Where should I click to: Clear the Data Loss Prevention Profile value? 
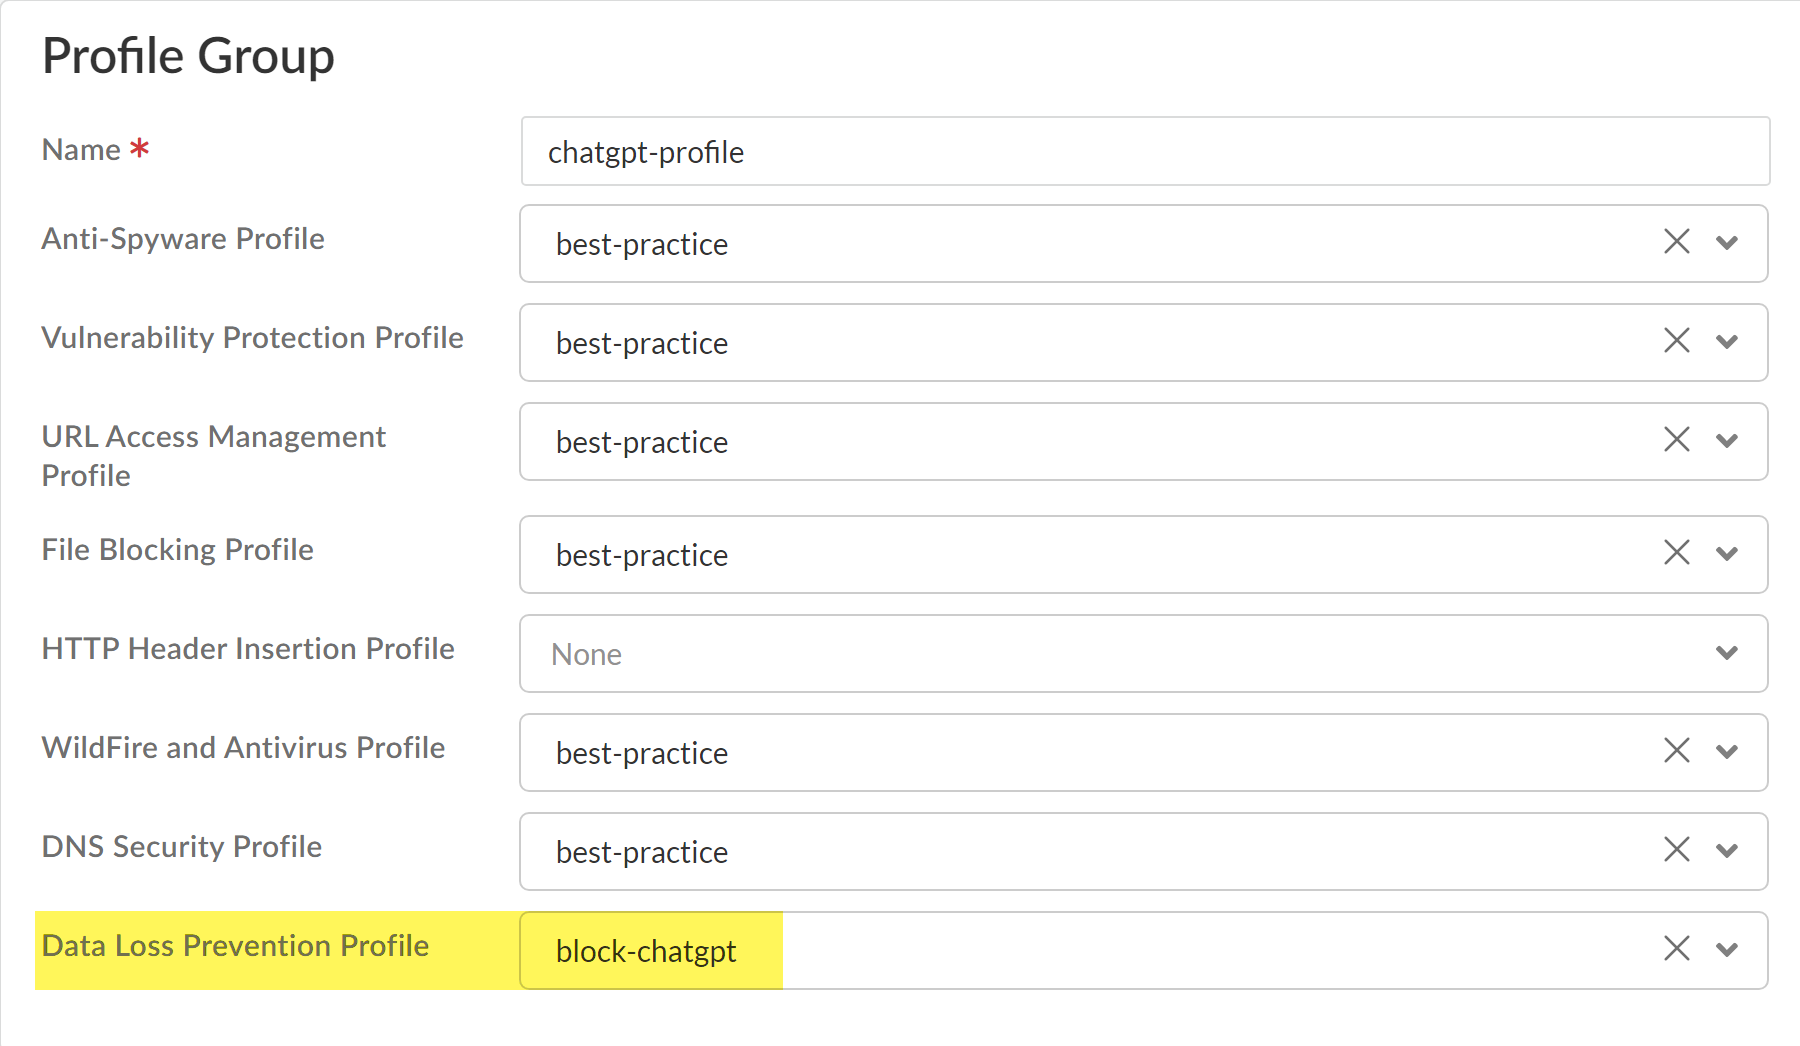(1677, 948)
